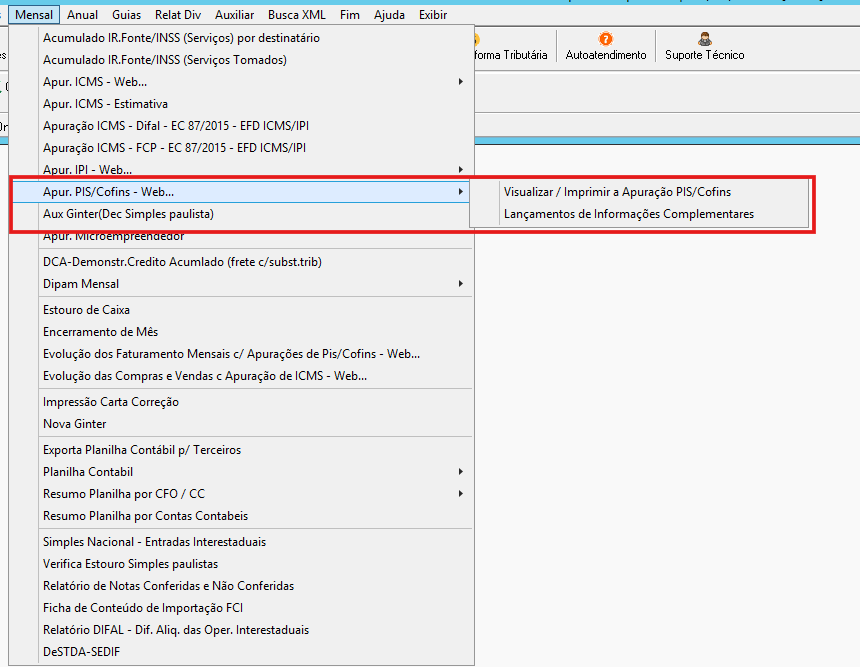Choose Visualizar / Imprimir a Apuração PIS/Cofins
860x667 pixels.
pyautogui.click(x=640, y=192)
